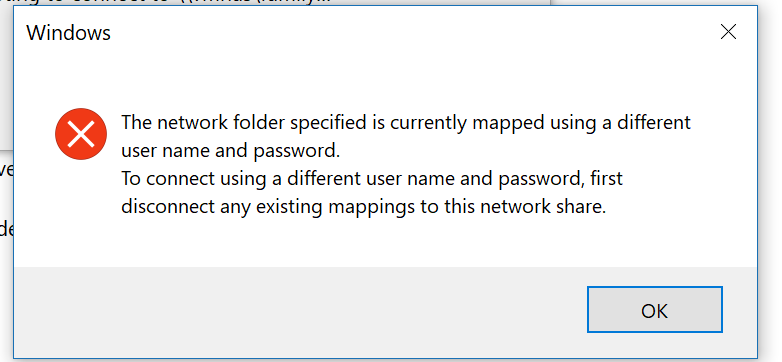Click the word currently in the error text
Image resolution: width=782 pixels, height=362 pixels.
(429, 124)
